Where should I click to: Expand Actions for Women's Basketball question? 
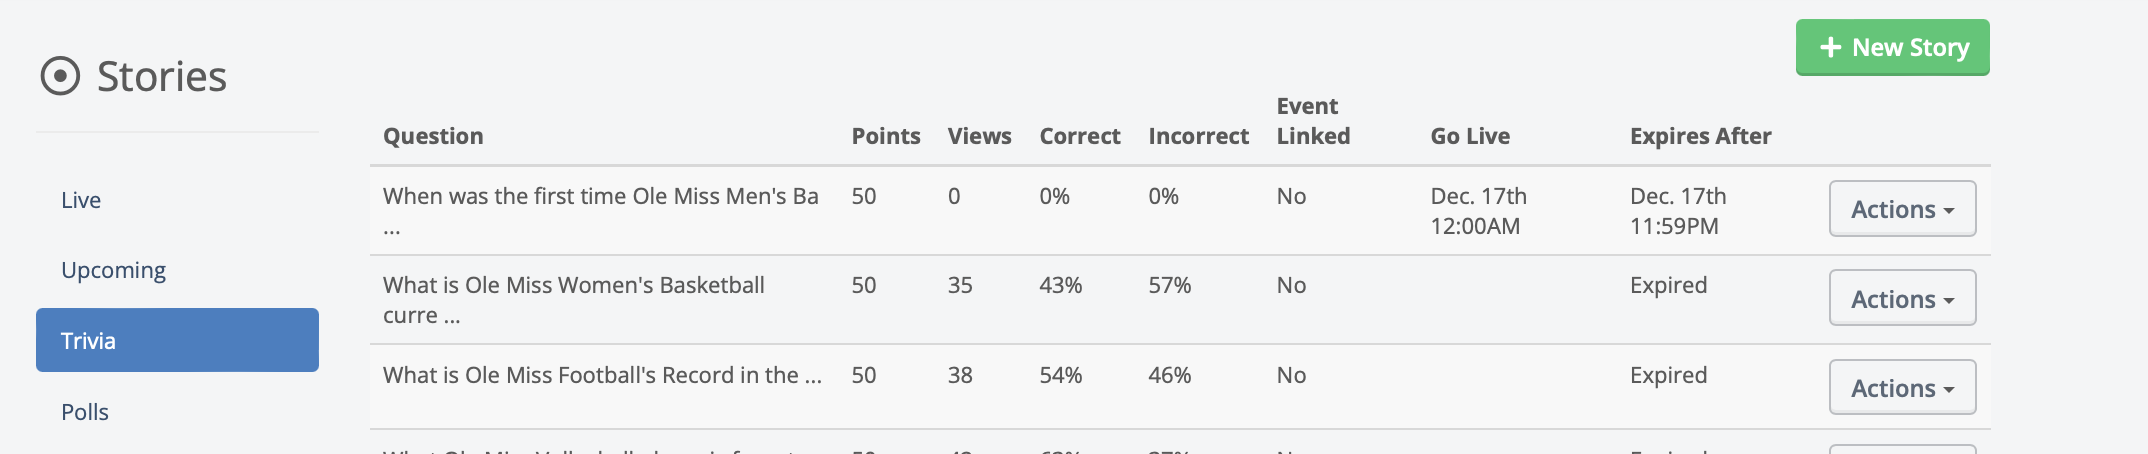1902,298
